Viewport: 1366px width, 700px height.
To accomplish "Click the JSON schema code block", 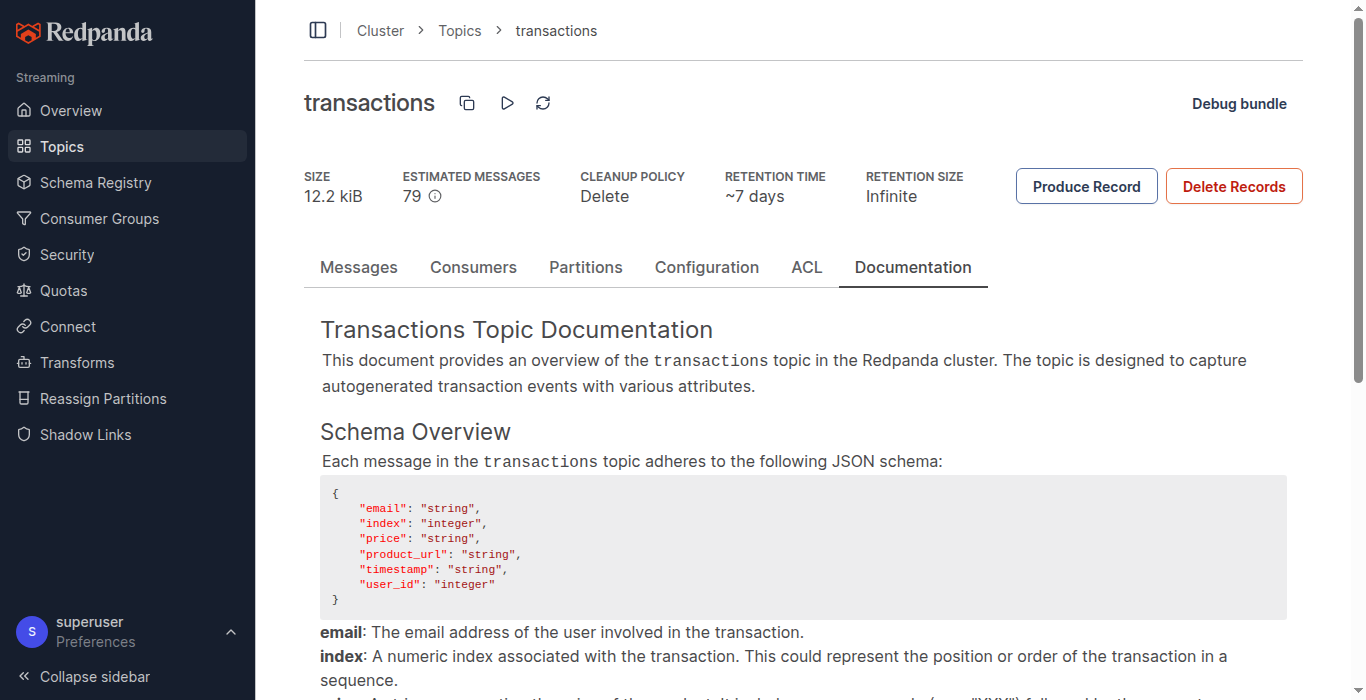I will [x=803, y=547].
